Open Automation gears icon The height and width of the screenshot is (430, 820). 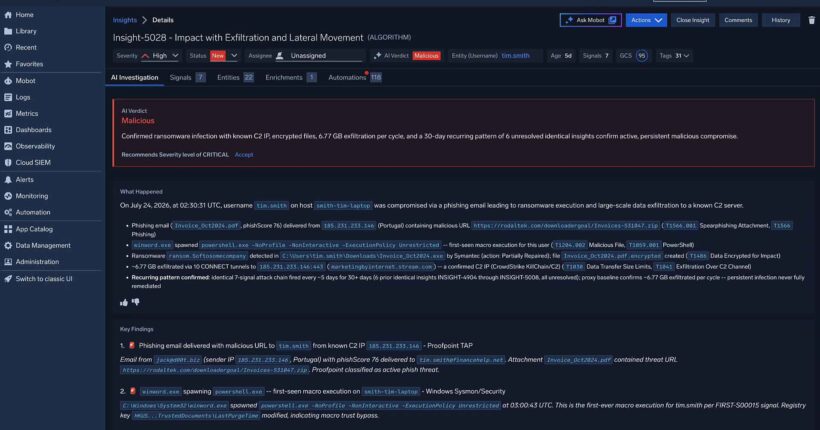[8, 212]
